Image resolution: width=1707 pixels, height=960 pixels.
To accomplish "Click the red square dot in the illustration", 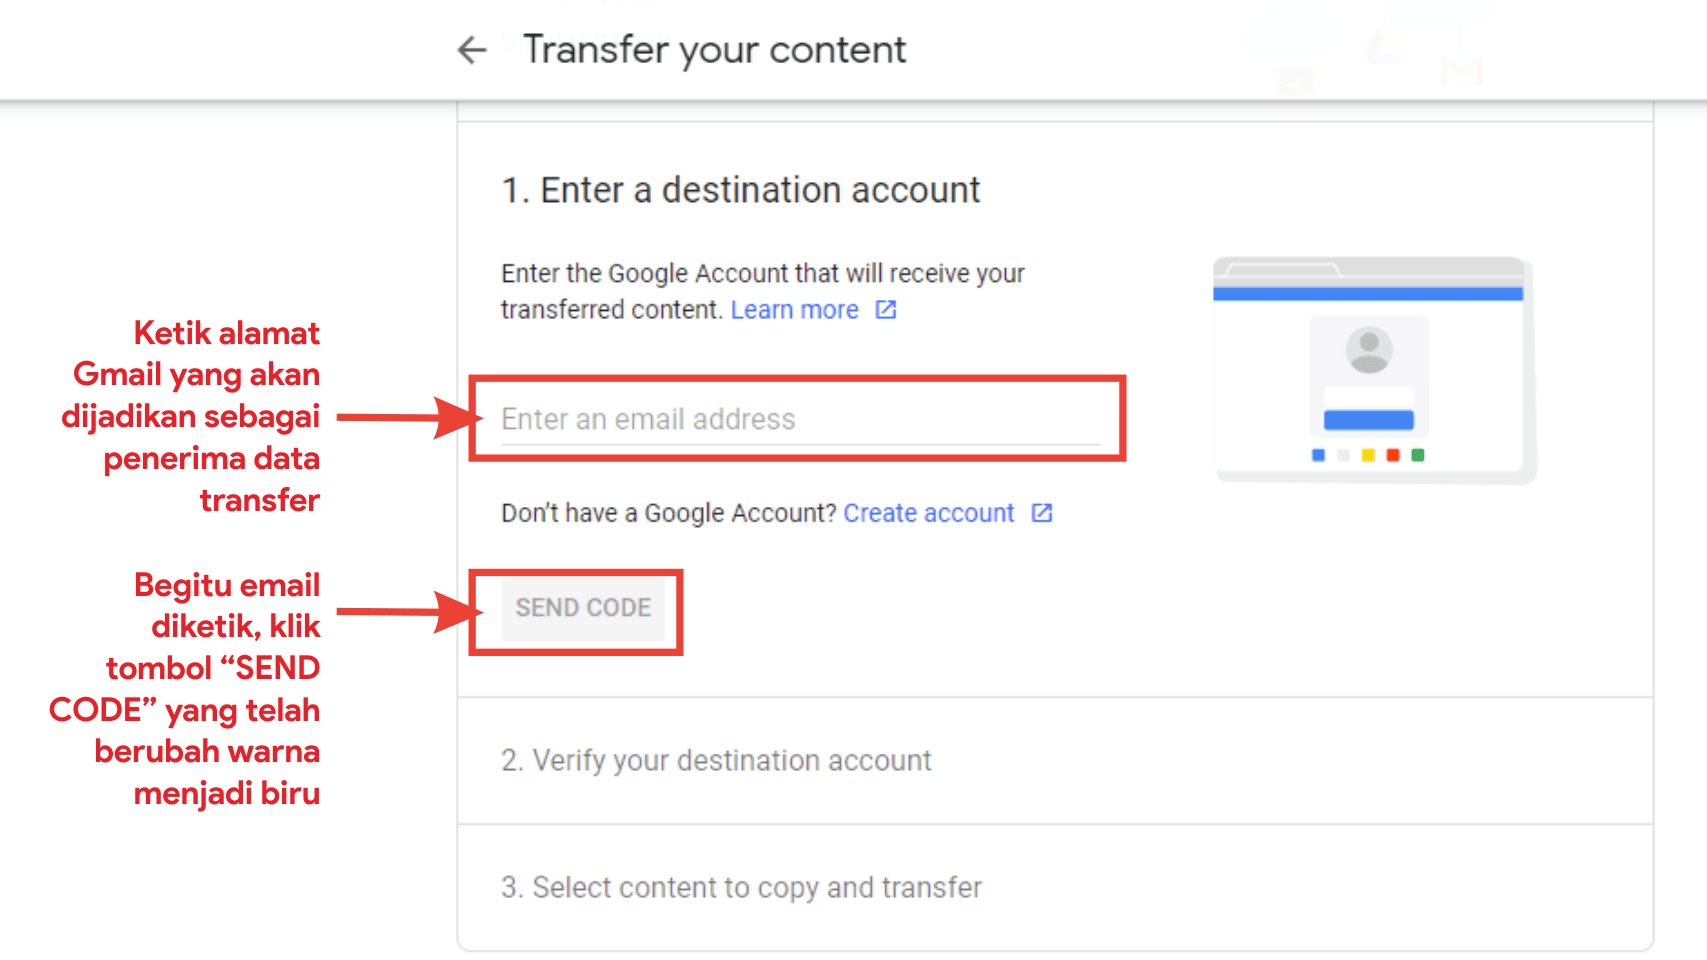I will pos(1393,455).
